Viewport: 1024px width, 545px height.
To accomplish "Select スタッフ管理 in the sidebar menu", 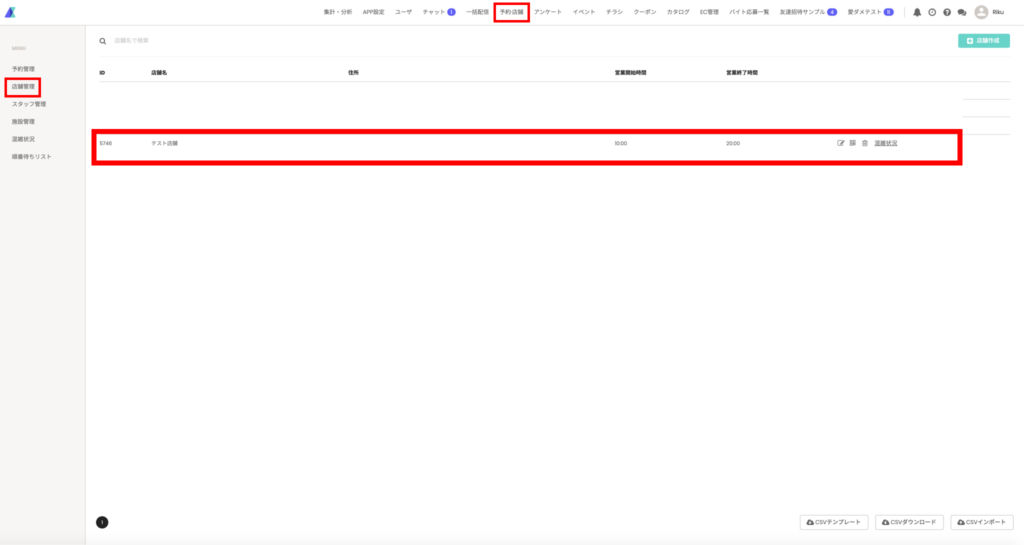I will [29, 104].
